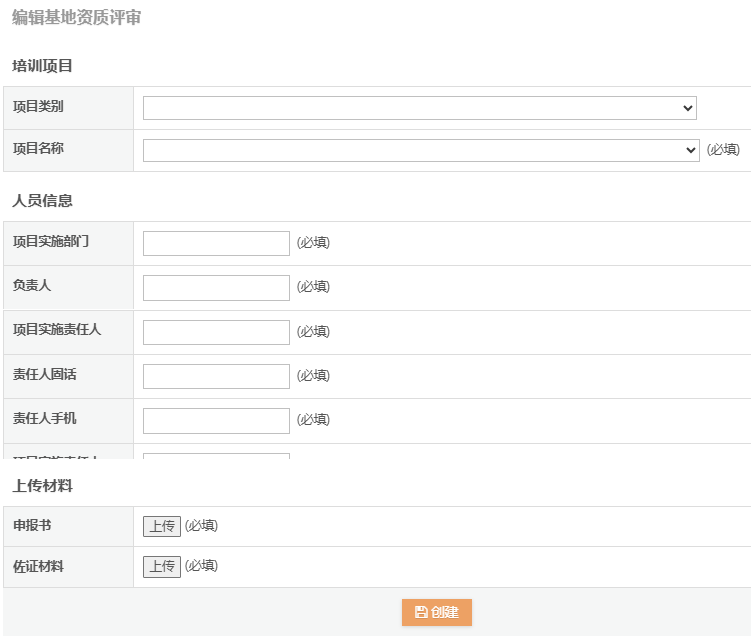Screen dimensions: 751x636
Task: Click the (必填) hint beside 项目名称
Action: [x=723, y=150]
